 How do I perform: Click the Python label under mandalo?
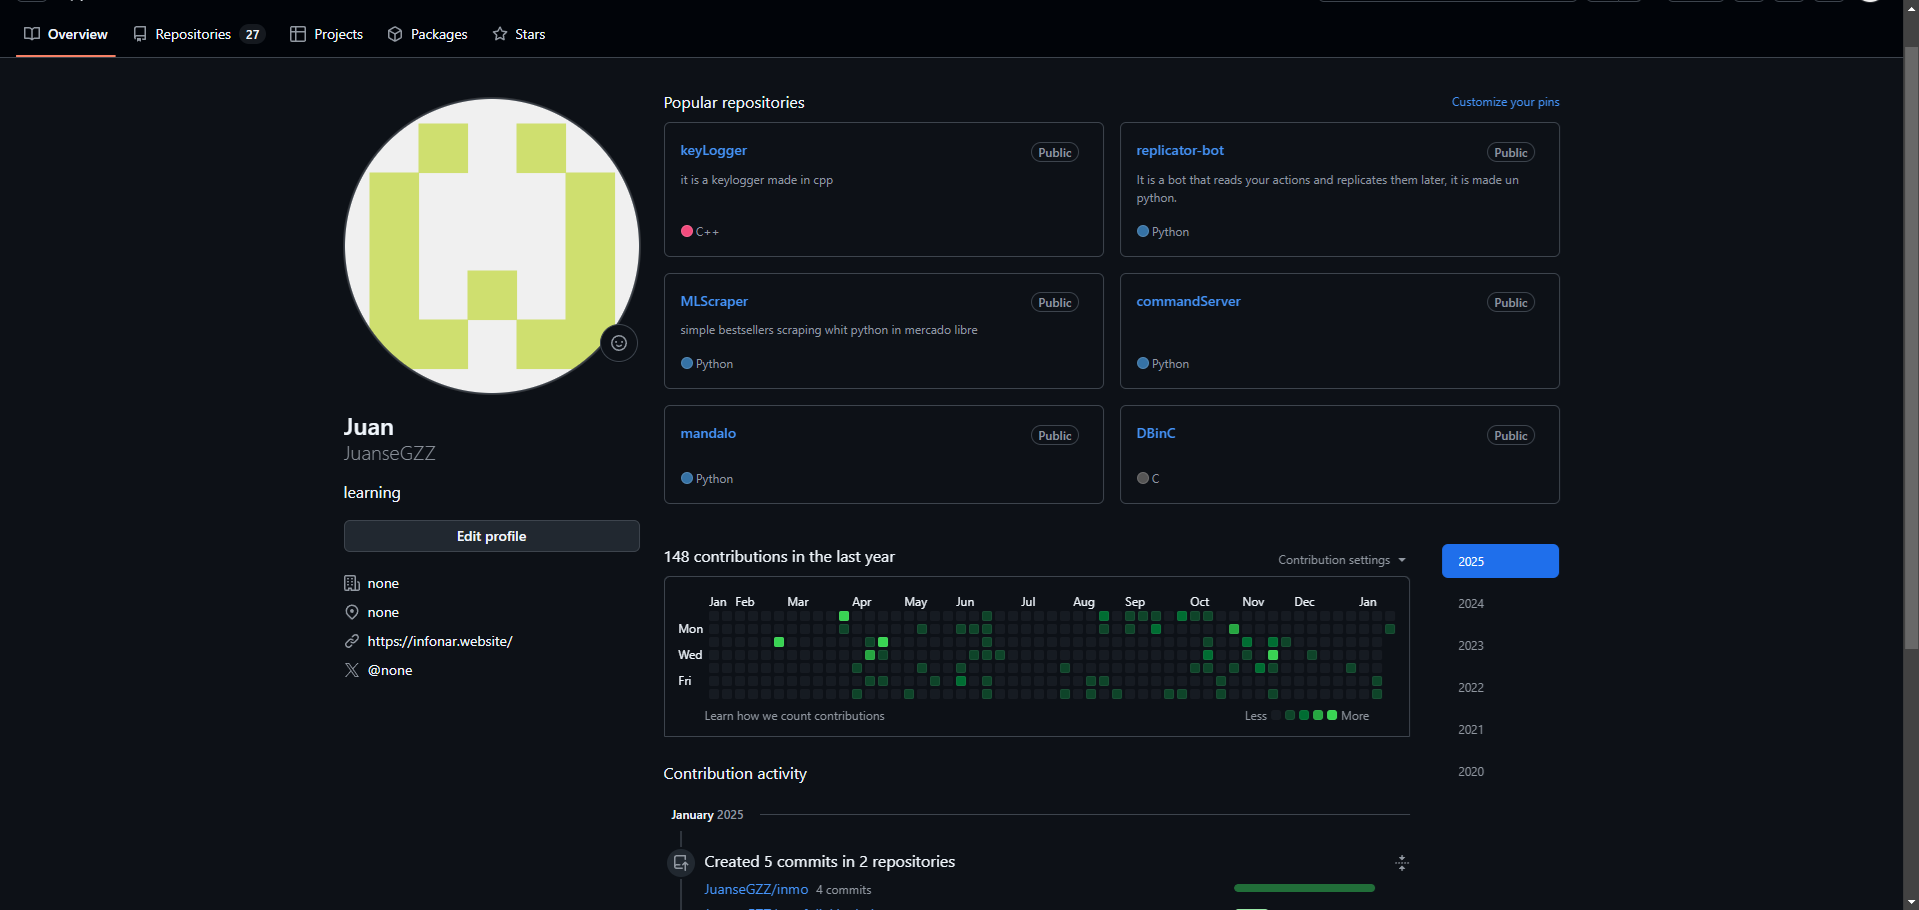(x=714, y=479)
